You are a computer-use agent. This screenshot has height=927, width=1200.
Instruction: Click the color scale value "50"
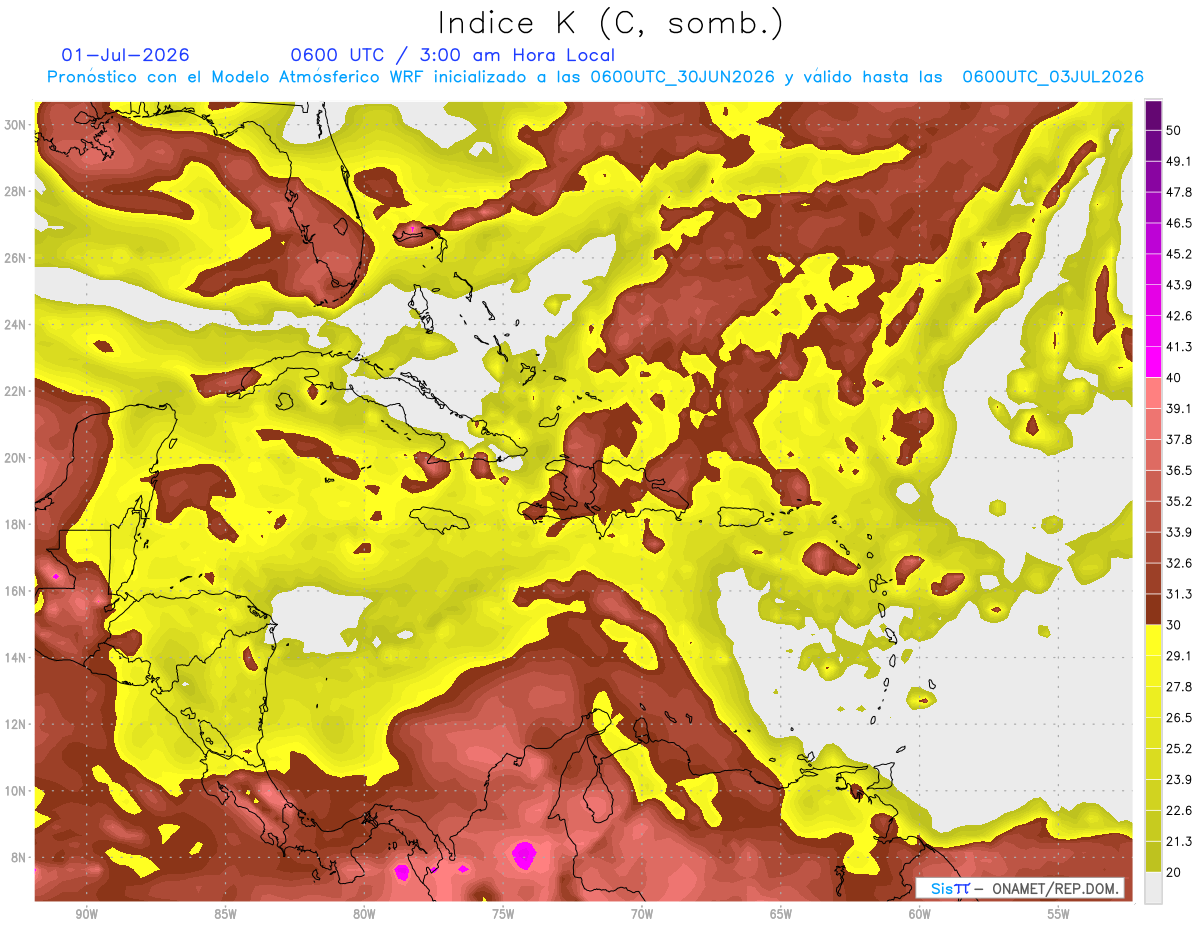click(1173, 130)
